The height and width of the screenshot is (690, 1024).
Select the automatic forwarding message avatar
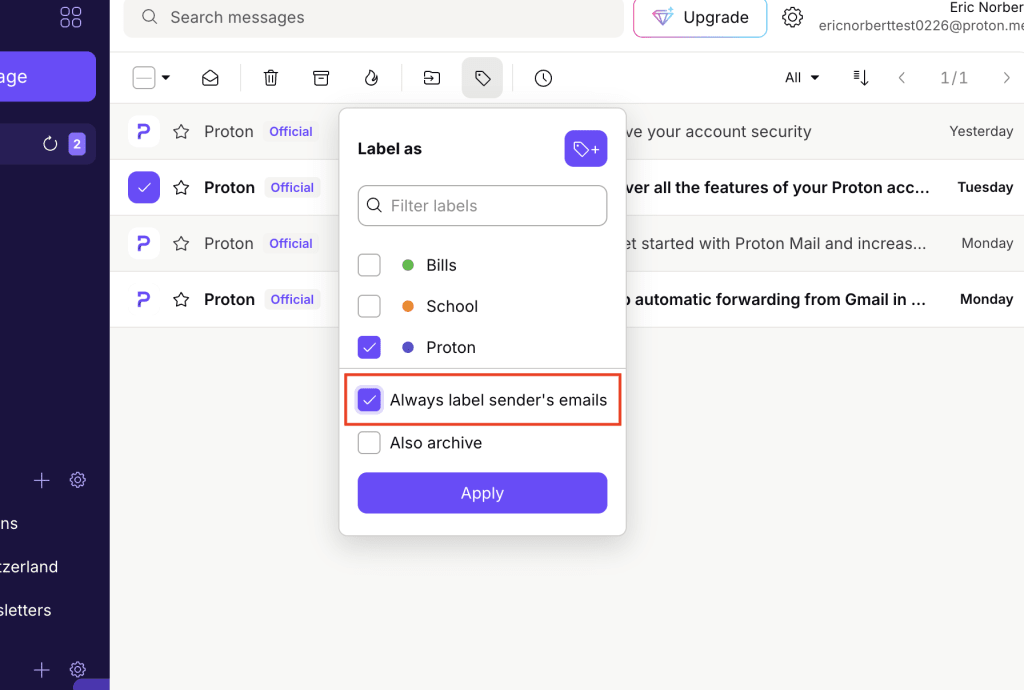pos(144,300)
